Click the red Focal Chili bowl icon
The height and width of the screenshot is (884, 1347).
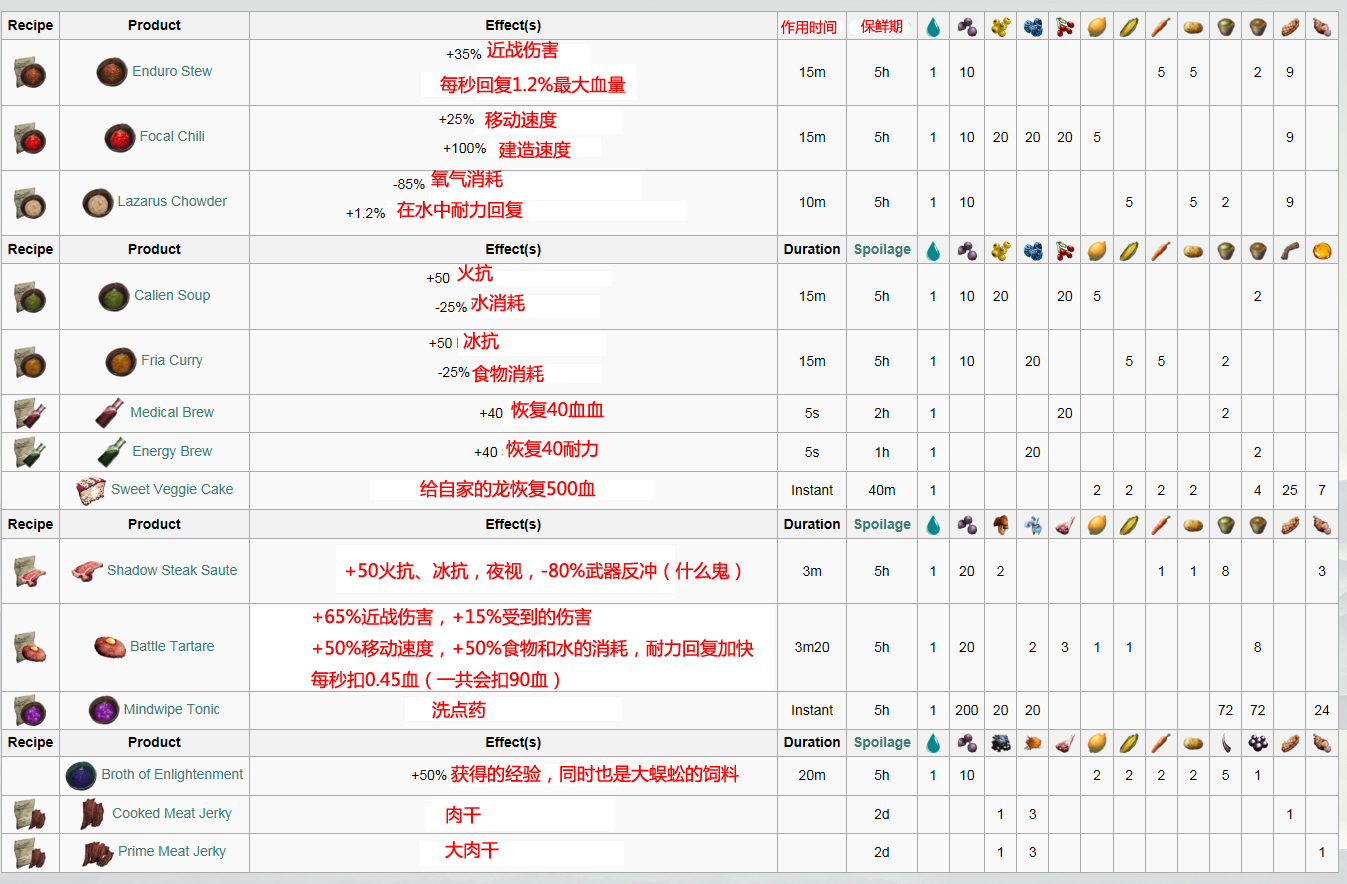[x=119, y=137]
